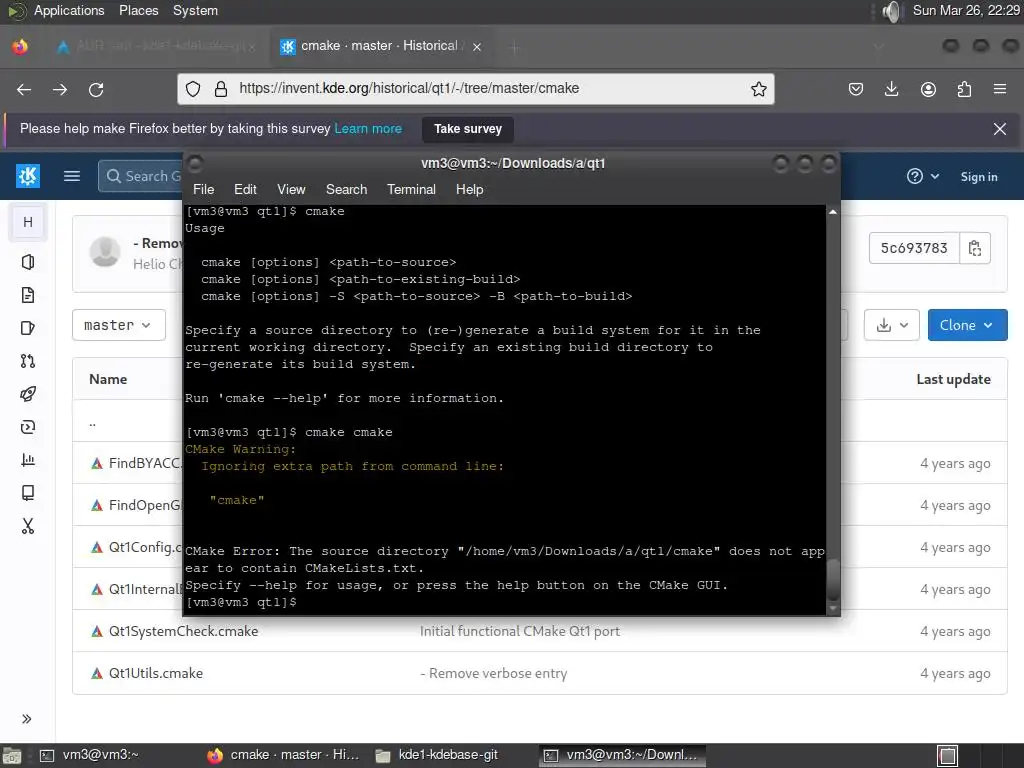The height and width of the screenshot is (768, 1024).
Task: Open Terminal window Help menu
Action: (469, 189)
